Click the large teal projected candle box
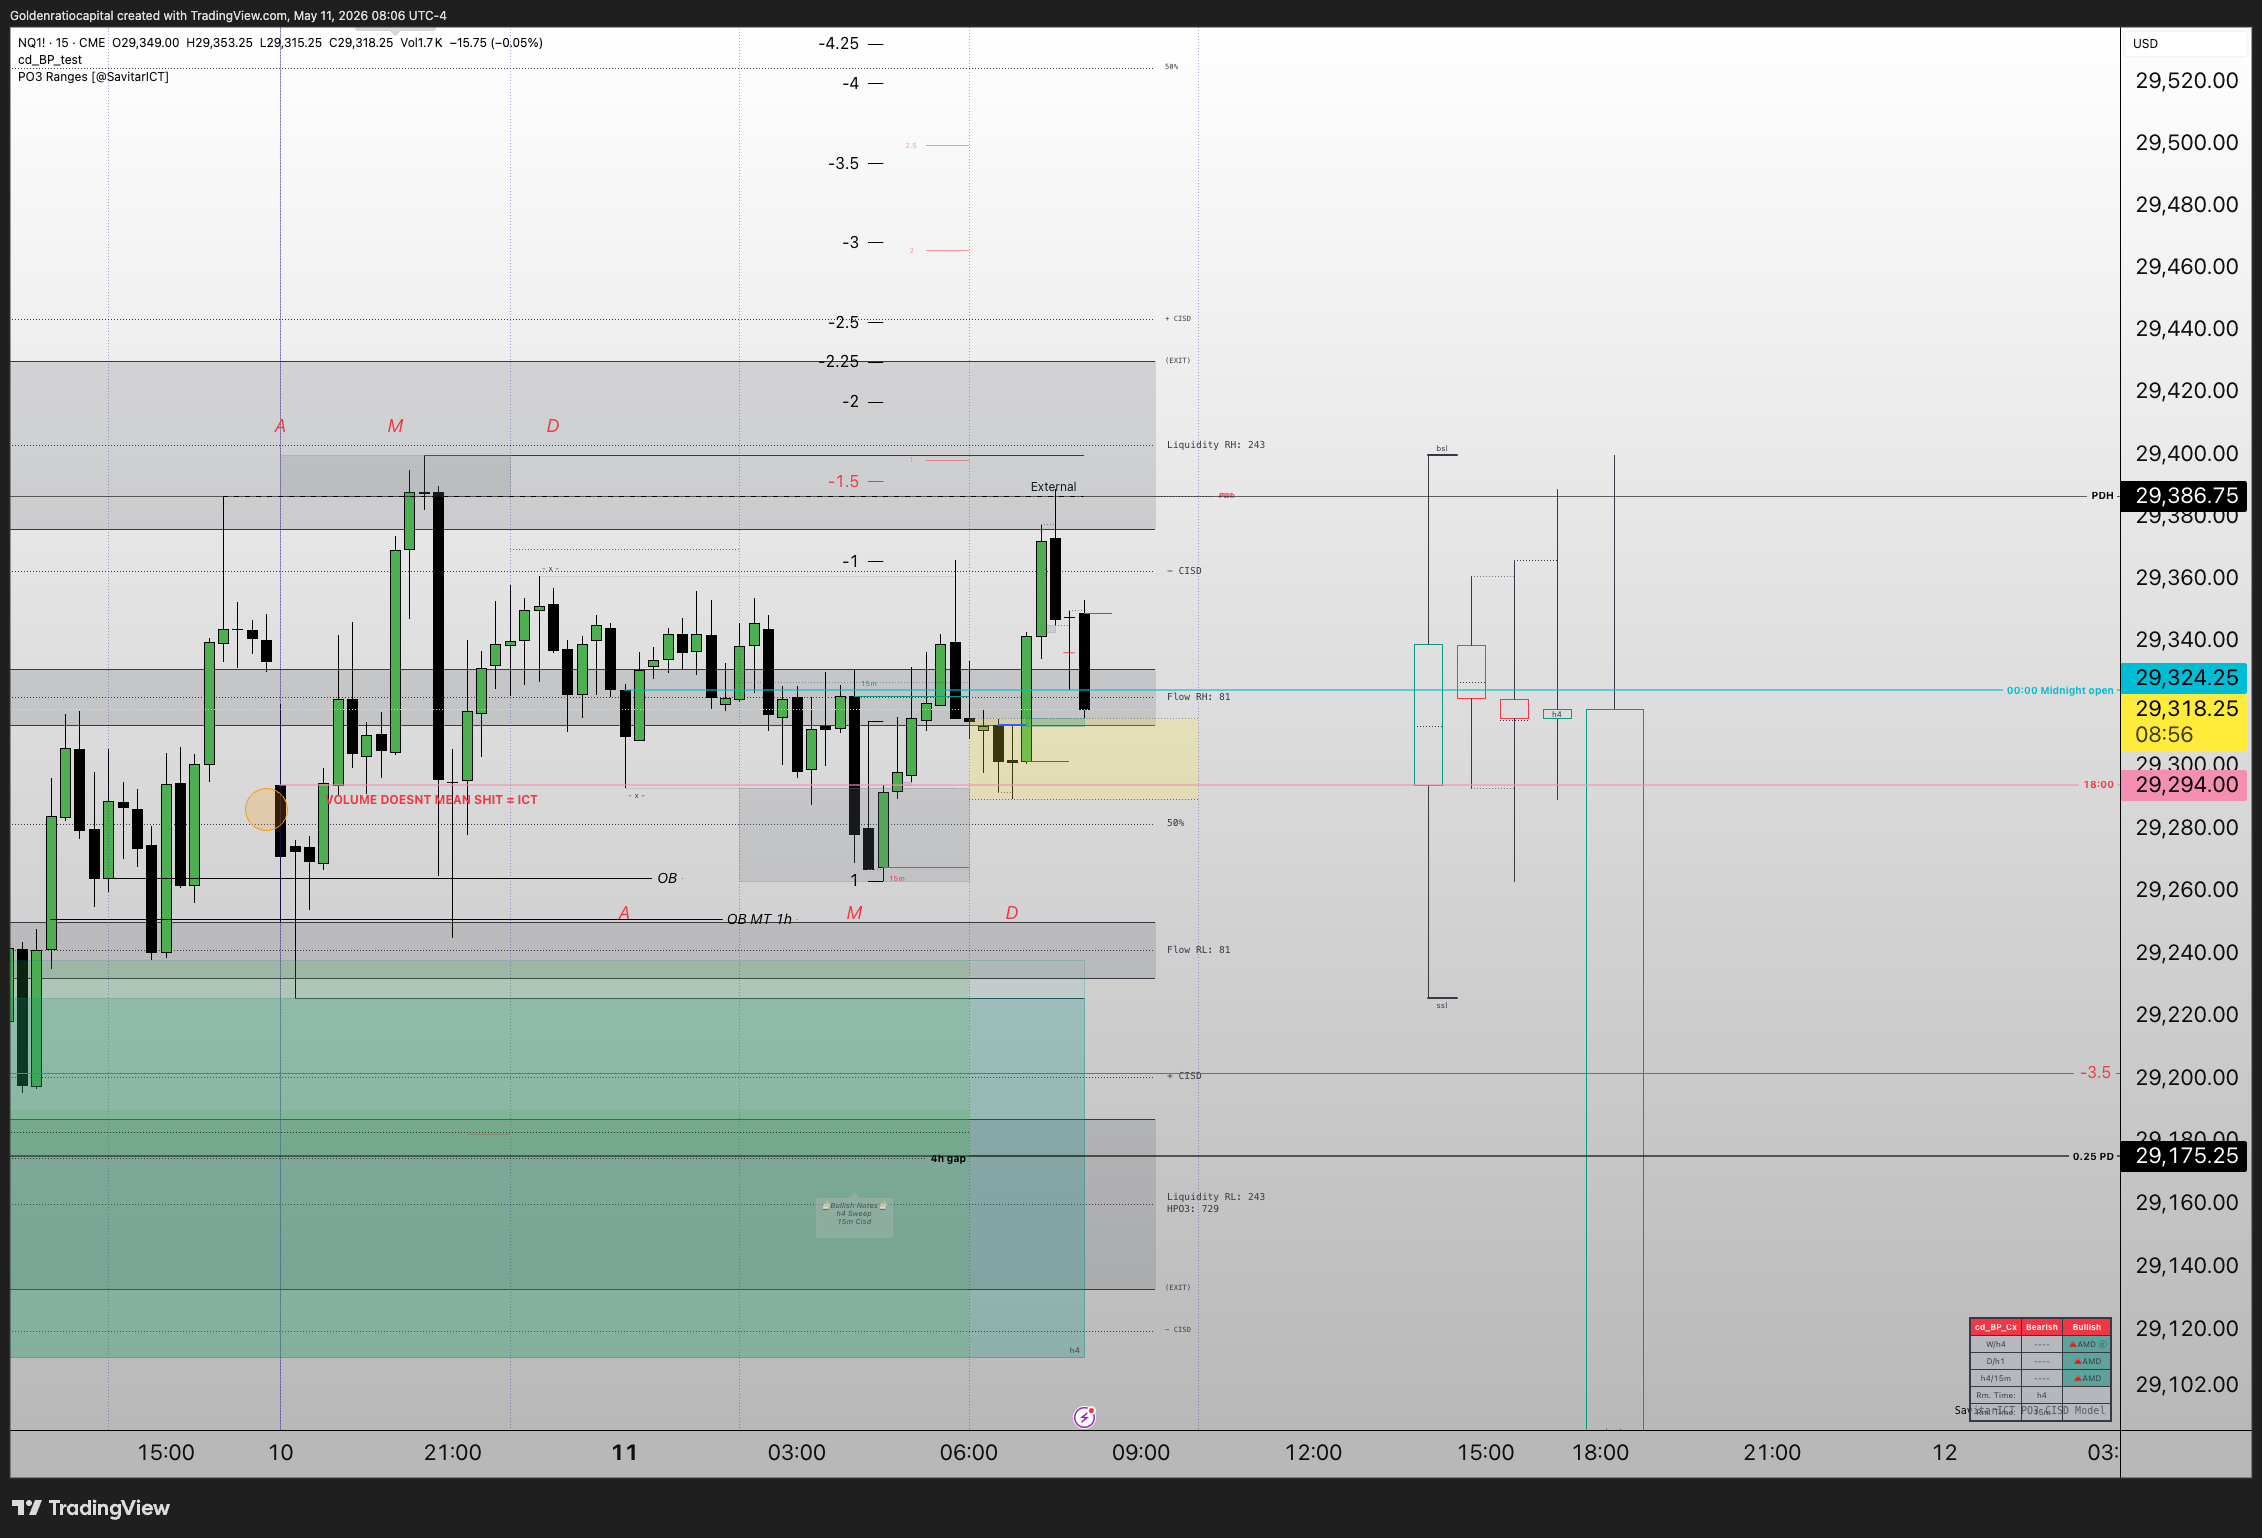Viewport: 2262px width, 1538px height. tap(1614, 1068)
